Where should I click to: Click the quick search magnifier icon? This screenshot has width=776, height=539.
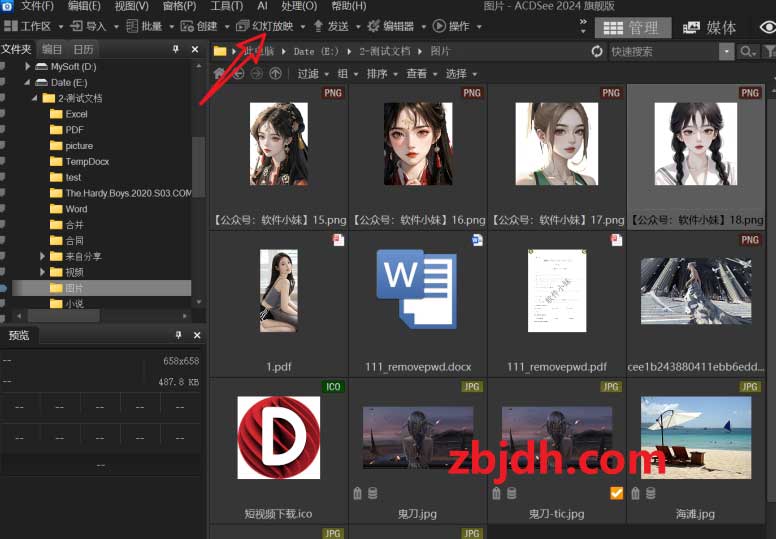746,51
